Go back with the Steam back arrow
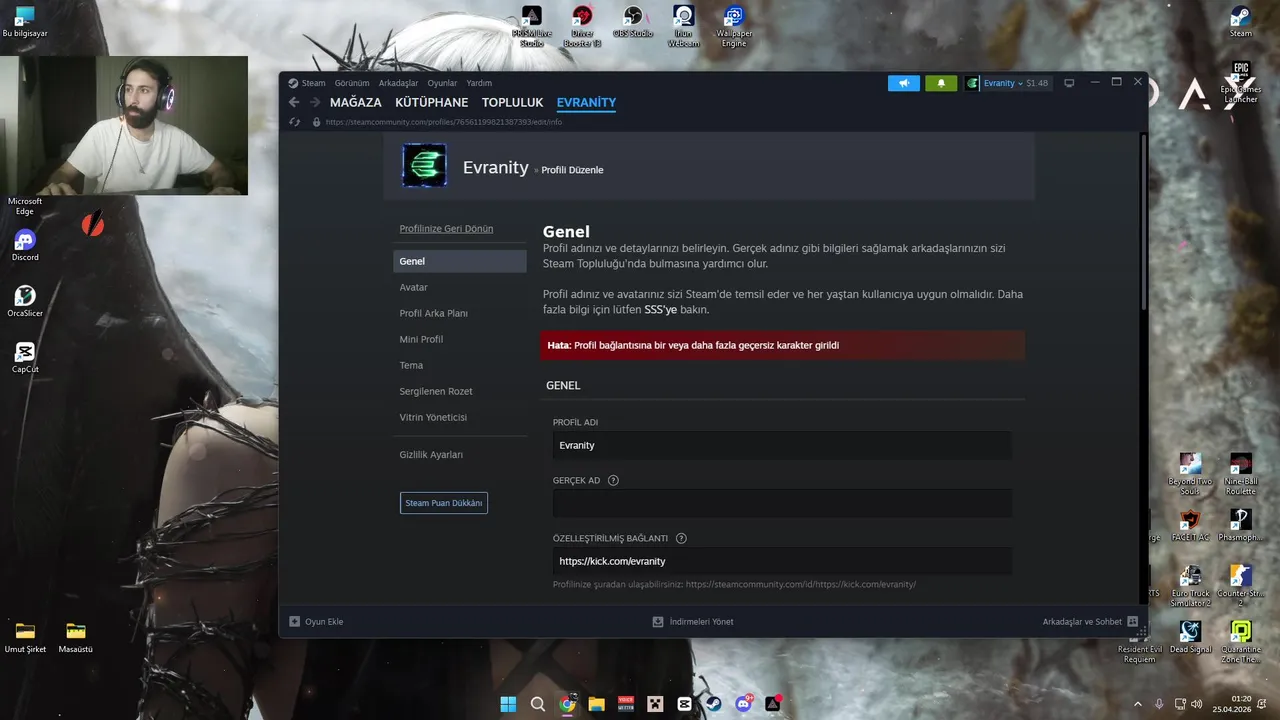Screen dimensions: 1280x720 click(294, 102)
